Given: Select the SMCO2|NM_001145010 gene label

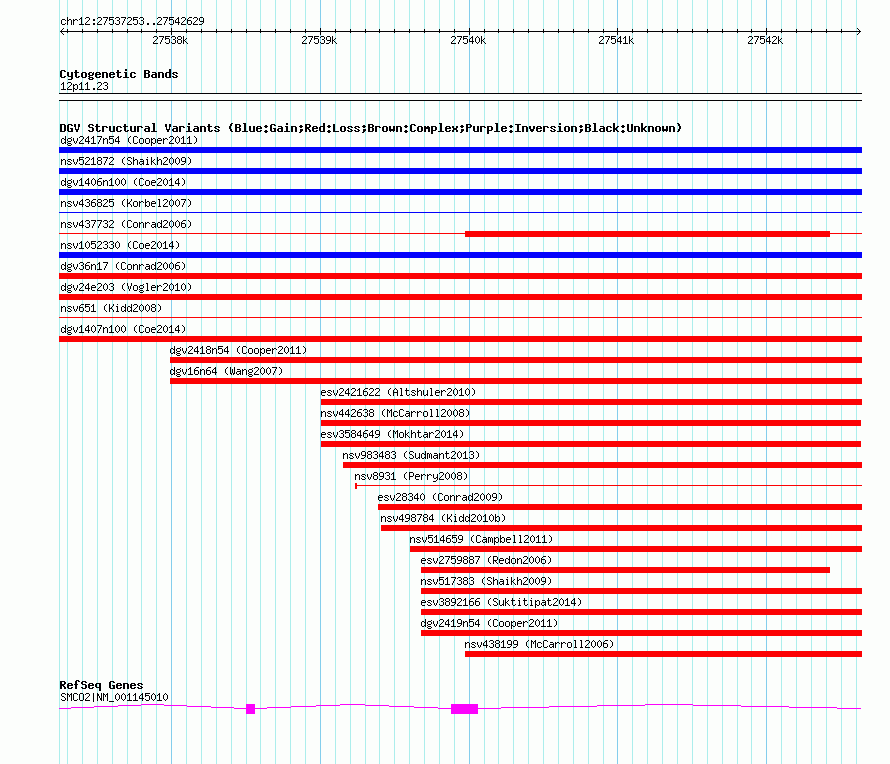Looking at the screenshot, I should 114,698.
